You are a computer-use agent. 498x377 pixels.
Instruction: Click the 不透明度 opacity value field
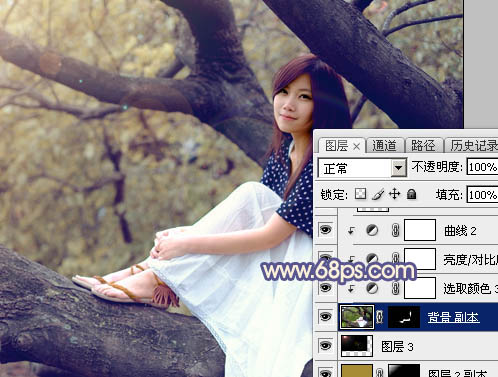click(482, 167)
